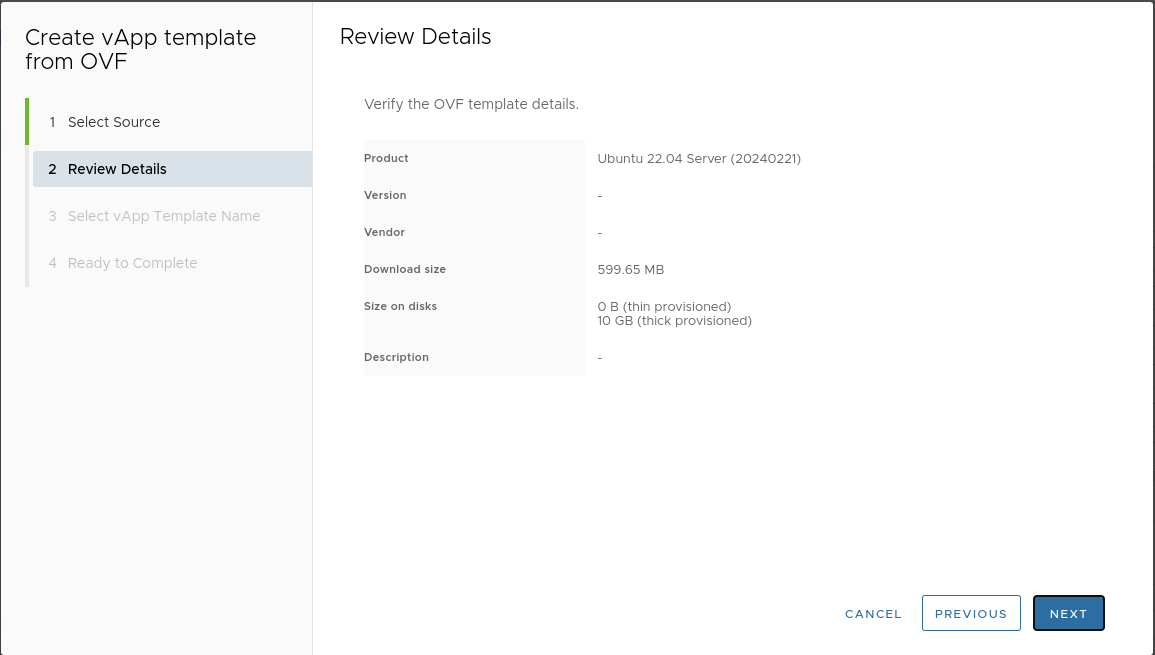Click the Vendor row label
This screenshot has height=655, width=1155.
click(x=384, y=232)
